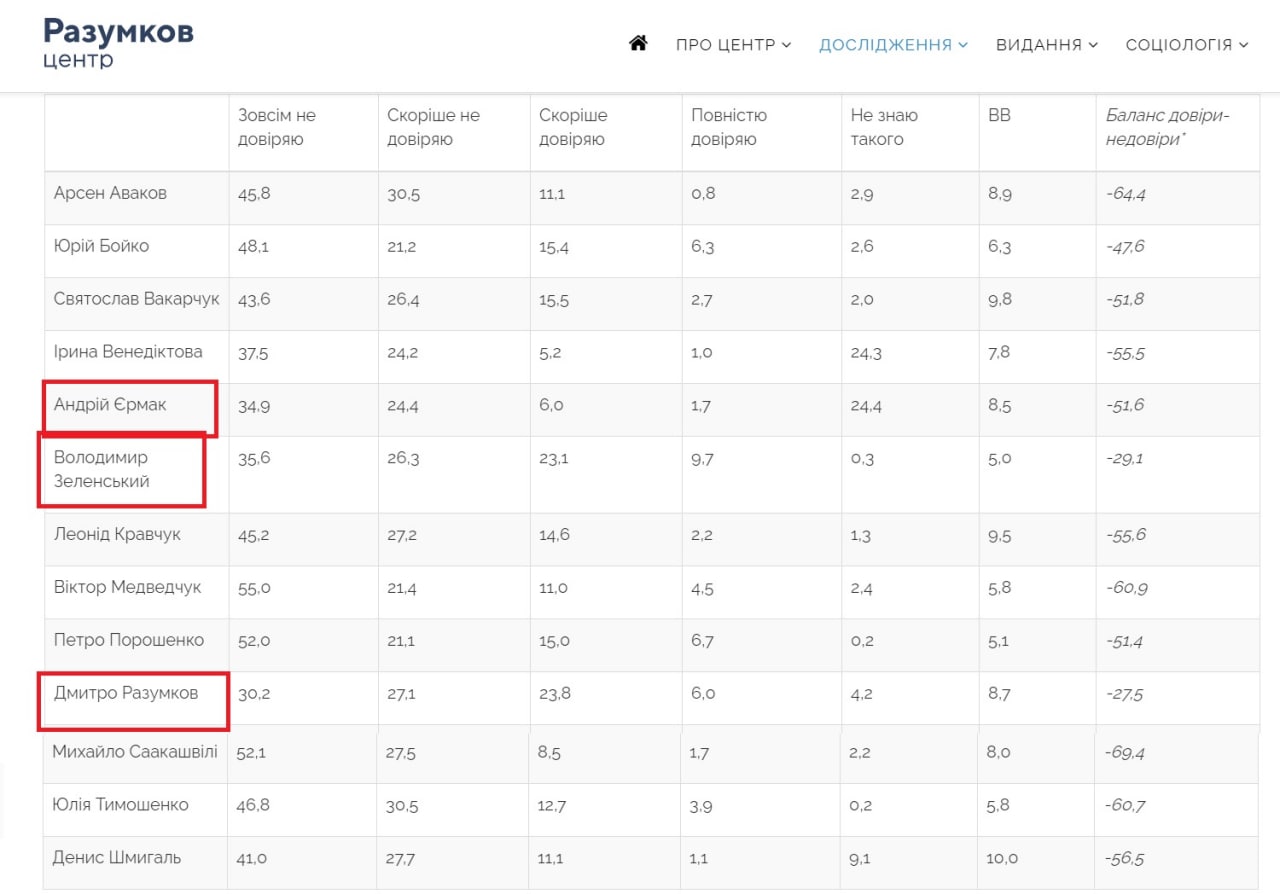Click Медведчук's balance value -60,9
Image resolution: width=1280 pixels, height=894 pixels.
1126,588
